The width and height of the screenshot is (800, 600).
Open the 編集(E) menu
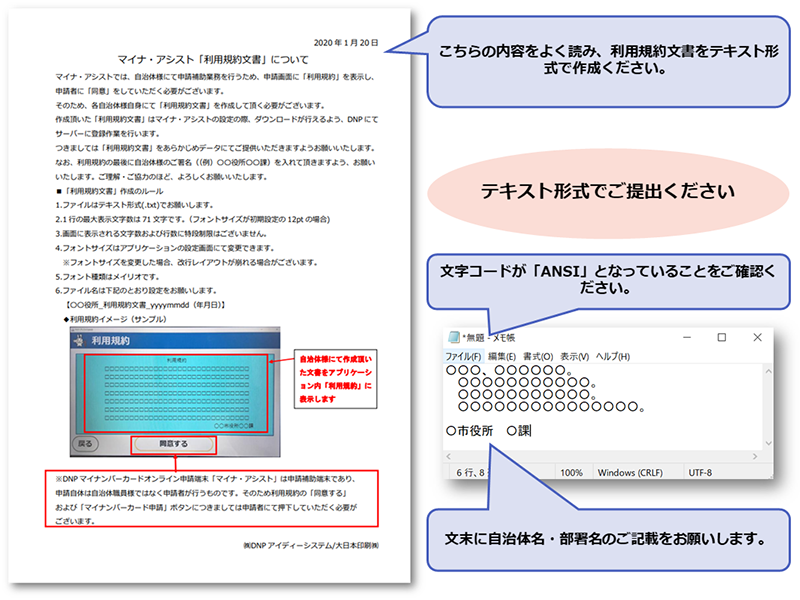pos(501,357)
